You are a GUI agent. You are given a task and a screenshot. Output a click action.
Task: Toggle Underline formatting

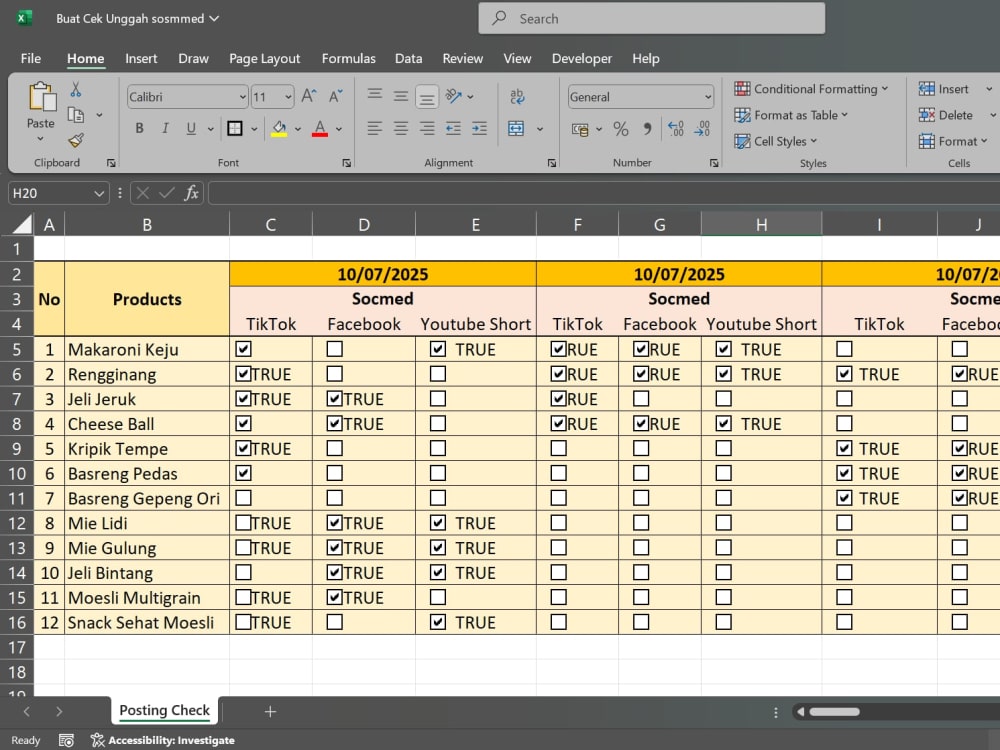191,128
